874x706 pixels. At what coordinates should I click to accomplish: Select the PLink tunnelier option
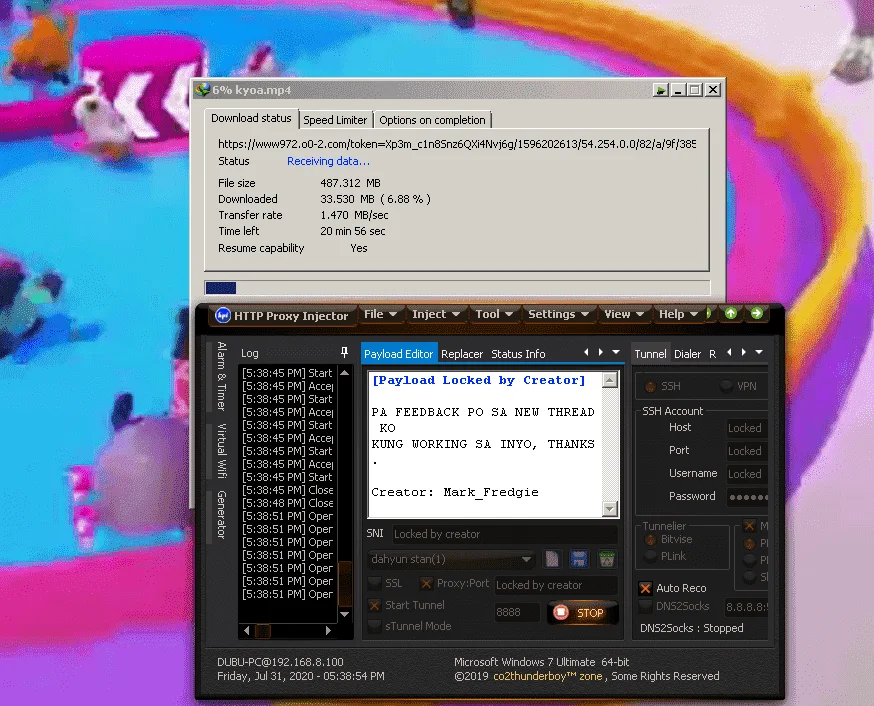(x=650, y=556)
